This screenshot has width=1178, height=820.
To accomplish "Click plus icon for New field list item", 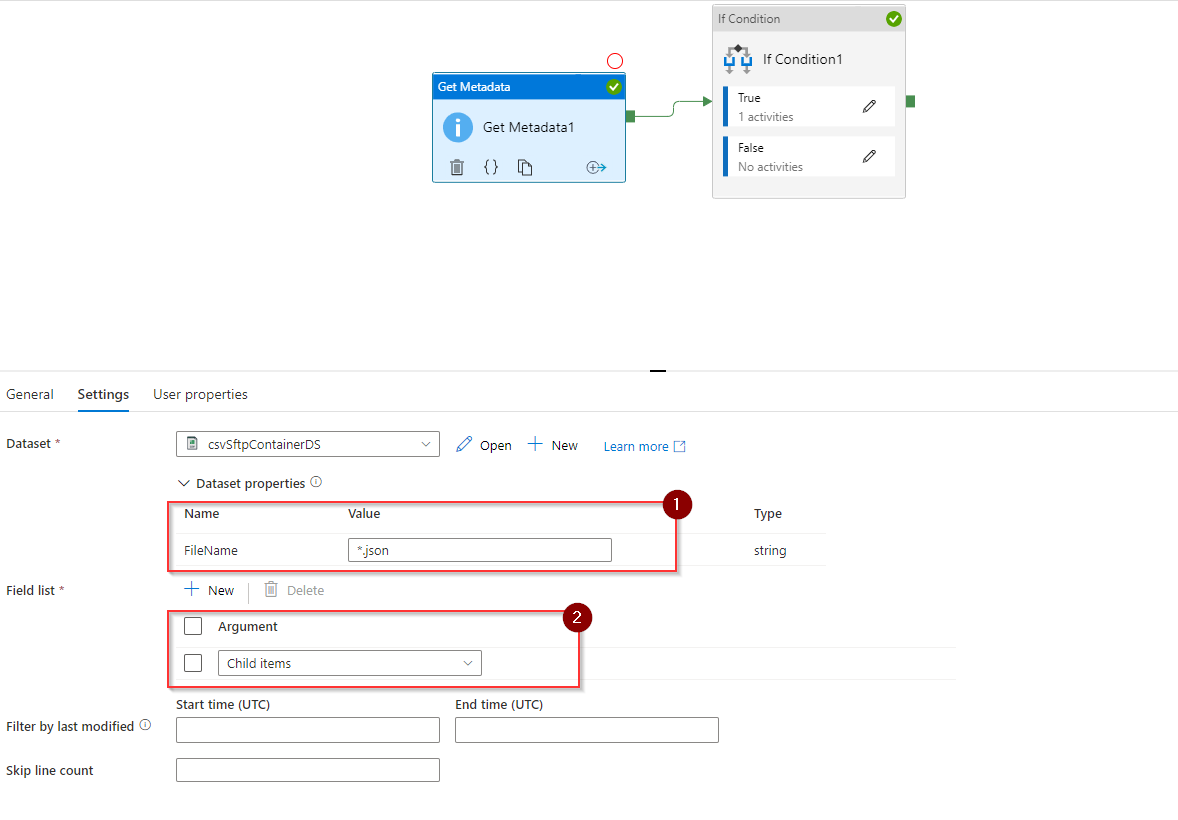I will click(192, 589).
